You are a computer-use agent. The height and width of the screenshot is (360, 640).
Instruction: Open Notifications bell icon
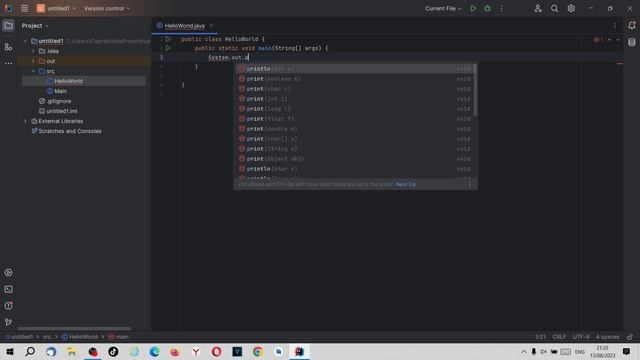631,25
